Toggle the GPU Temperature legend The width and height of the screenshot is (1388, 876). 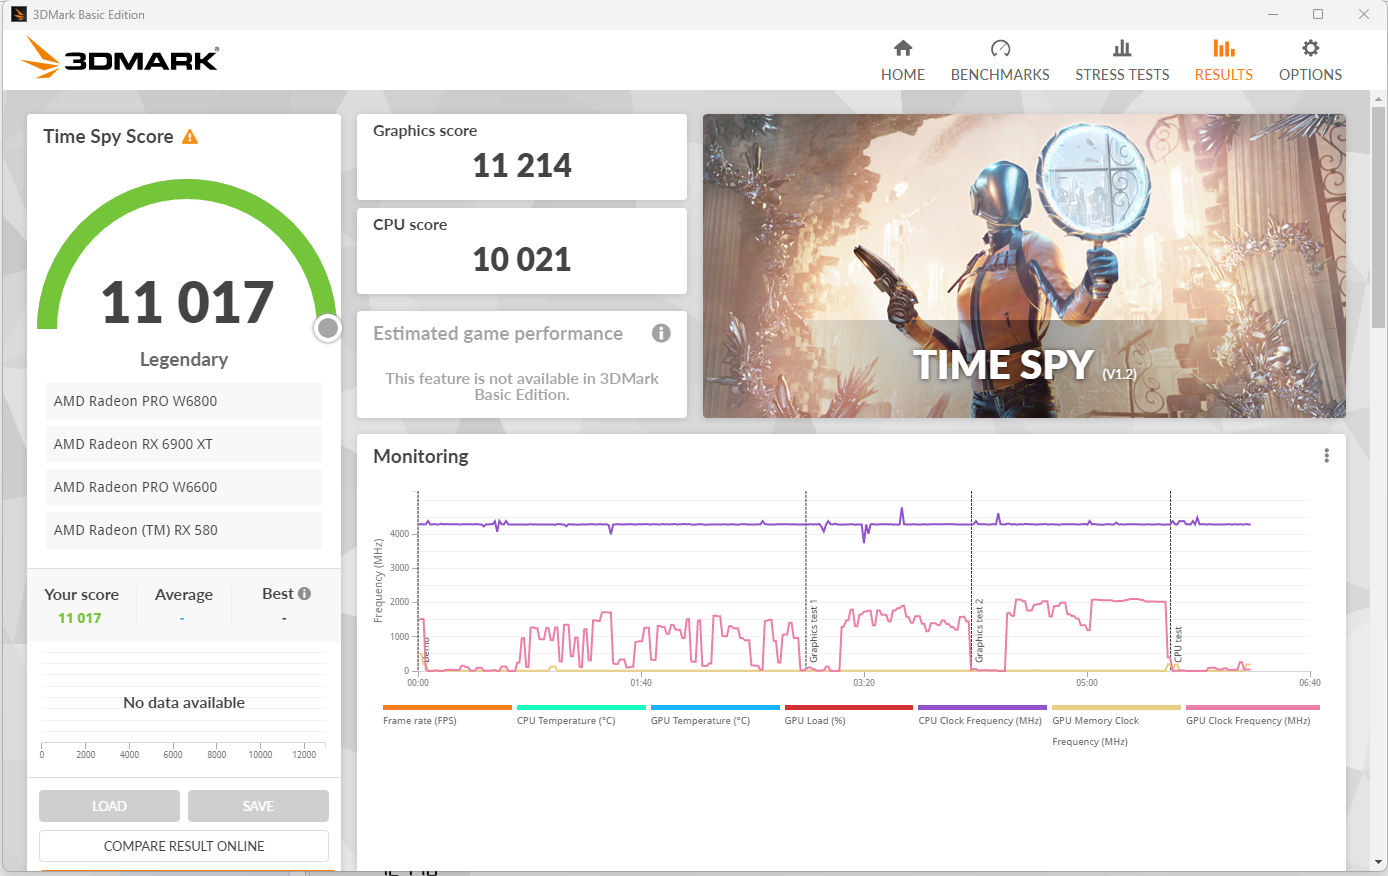tap(714, 715)
